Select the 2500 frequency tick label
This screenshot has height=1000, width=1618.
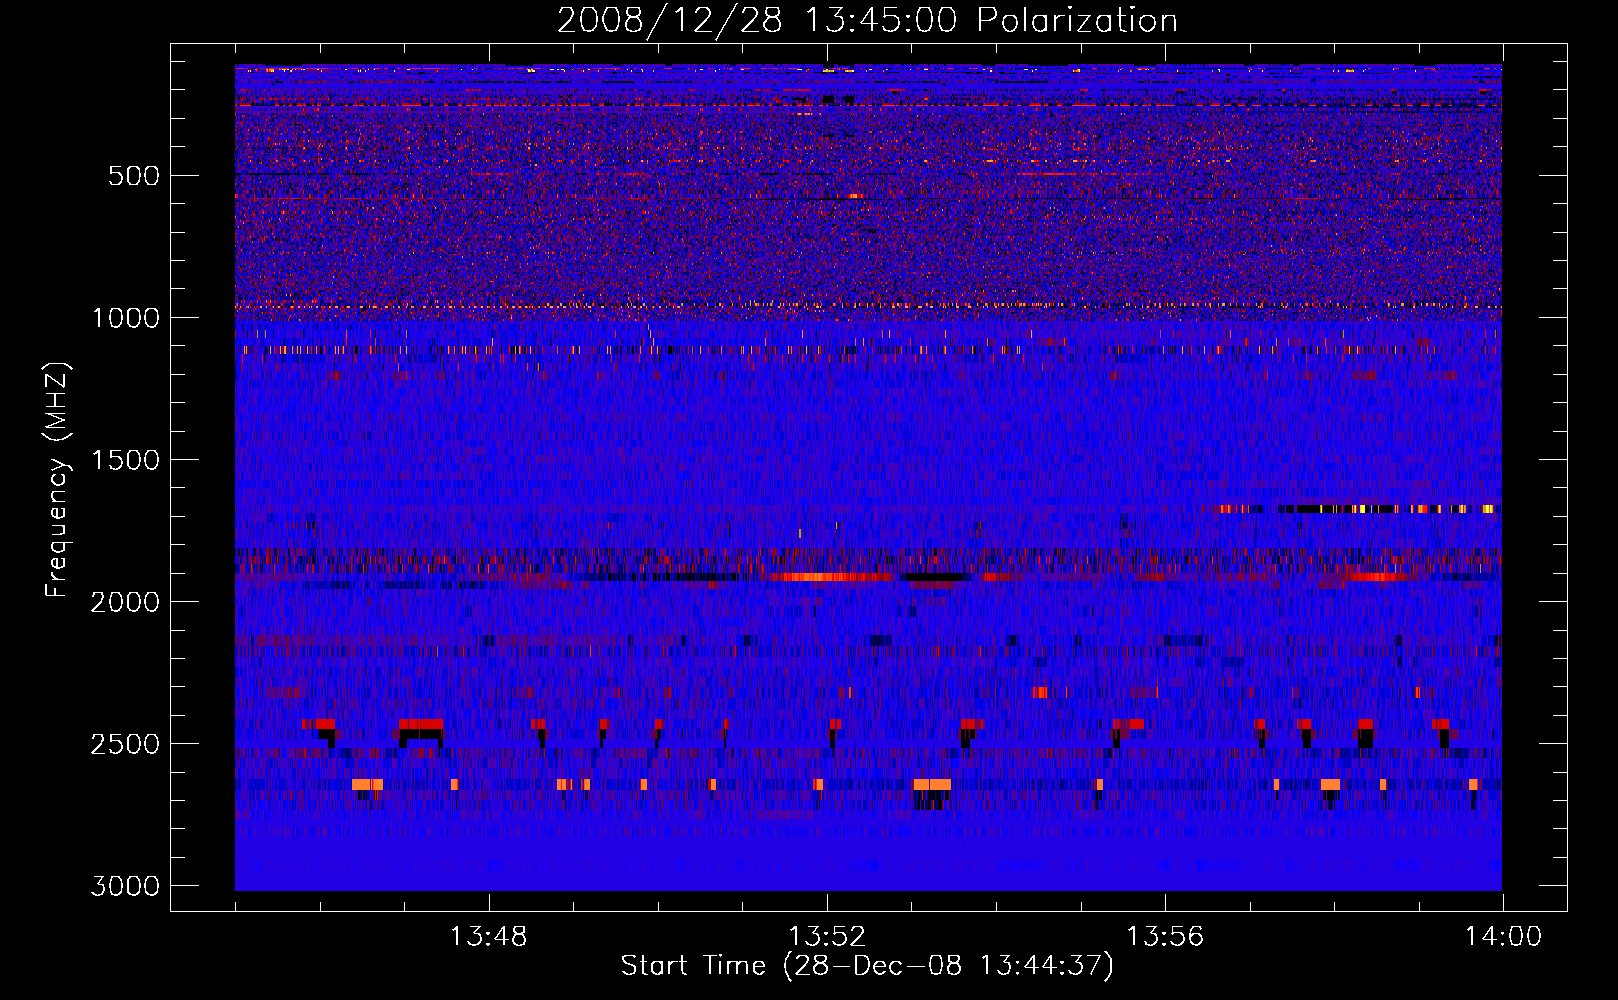coord(125,744)
